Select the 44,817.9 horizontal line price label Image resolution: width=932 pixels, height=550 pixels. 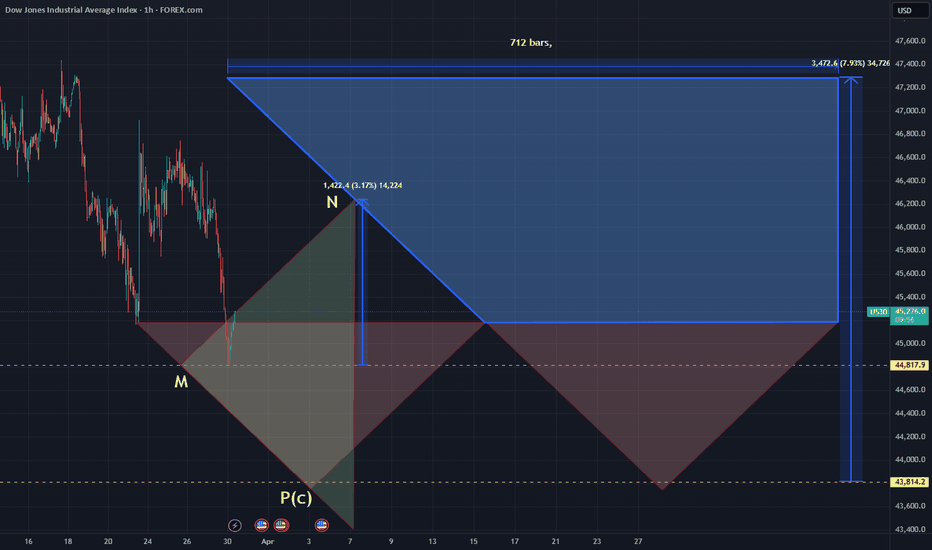click(910, 365)
